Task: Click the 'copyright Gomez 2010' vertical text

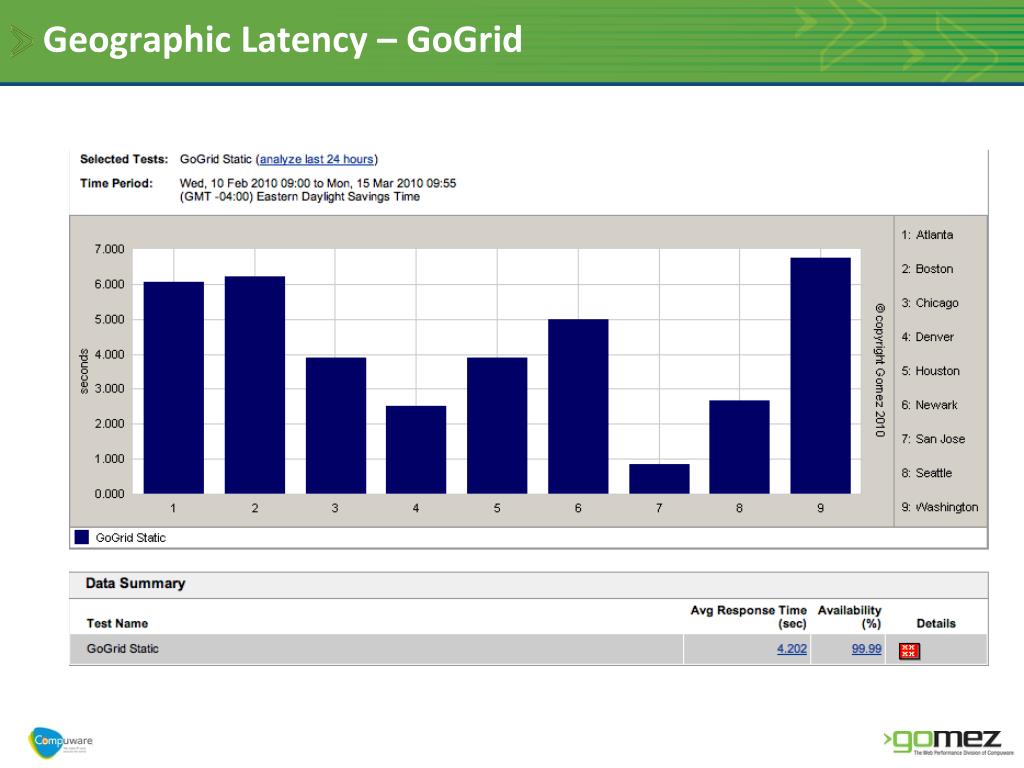Action: click(x=880, y=370)
